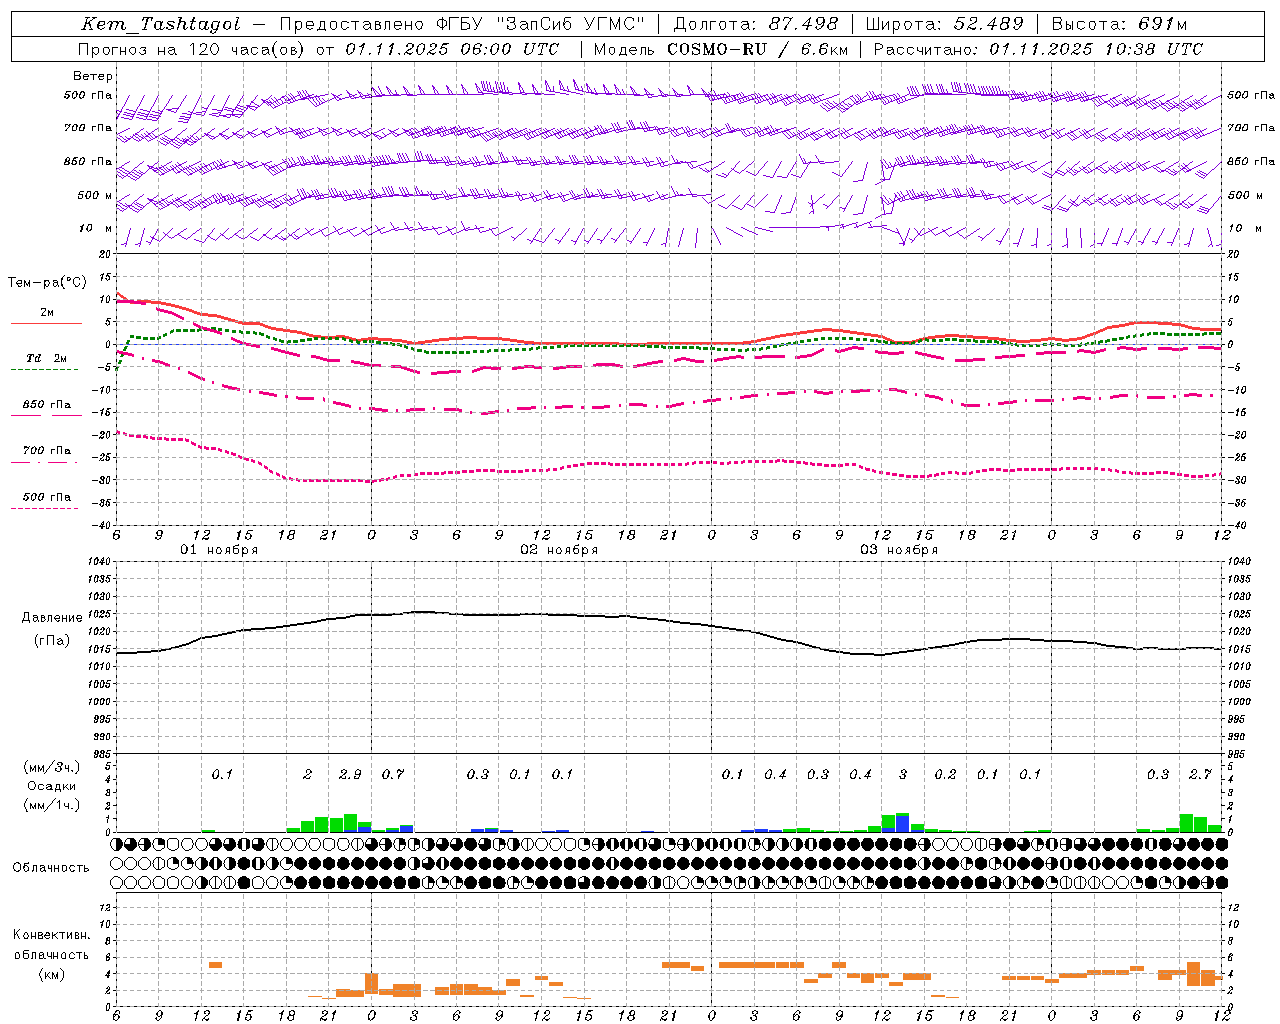Click the 850 гПа temperature legend entry
1280x1024 pixels.
[47, 405]
